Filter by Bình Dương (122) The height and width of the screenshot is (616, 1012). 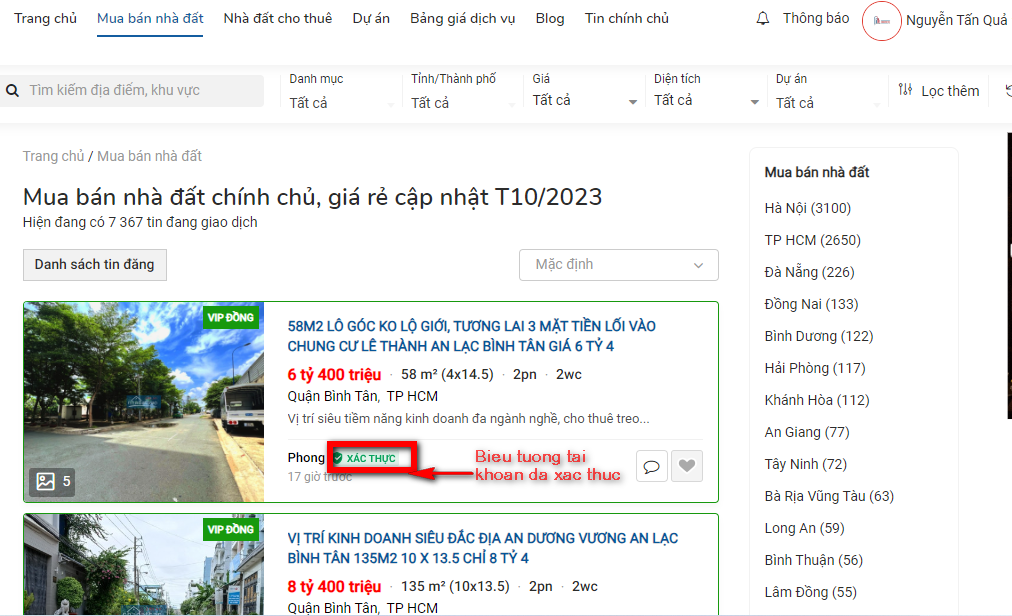click(x=818, y=336)
